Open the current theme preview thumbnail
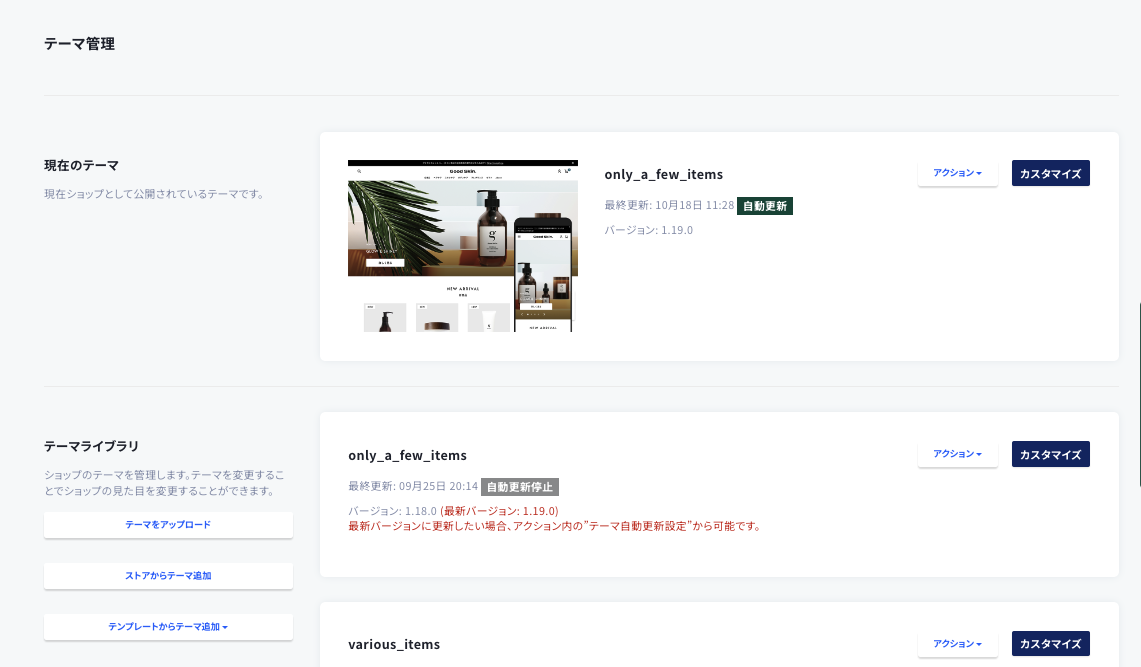 463,246
